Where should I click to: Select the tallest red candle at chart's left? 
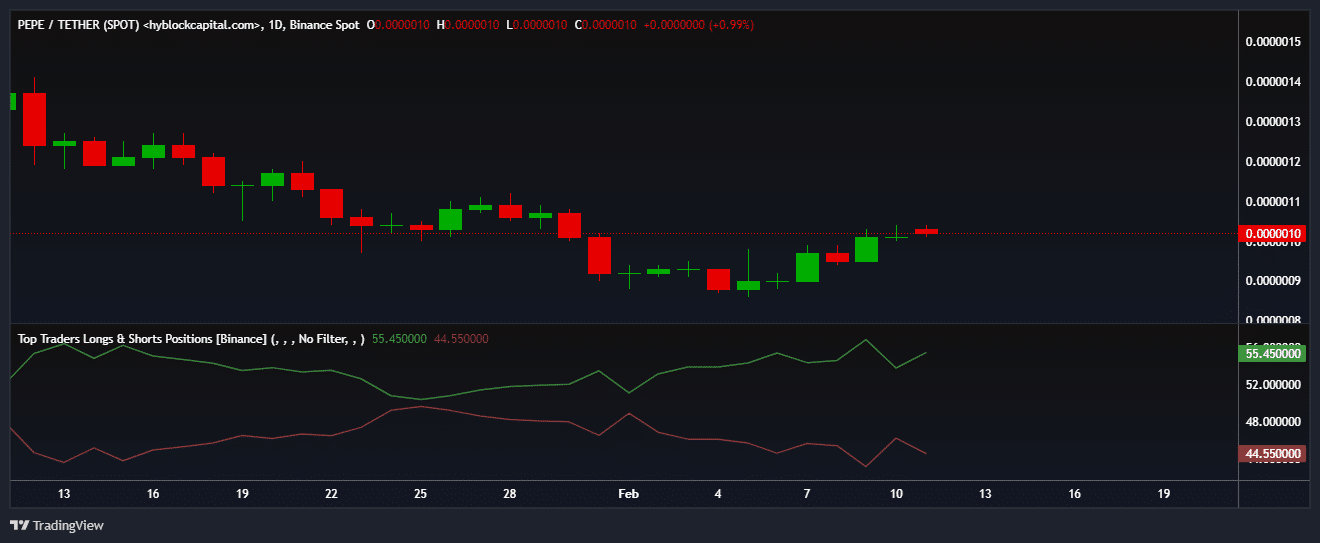[x=35, y=119]
